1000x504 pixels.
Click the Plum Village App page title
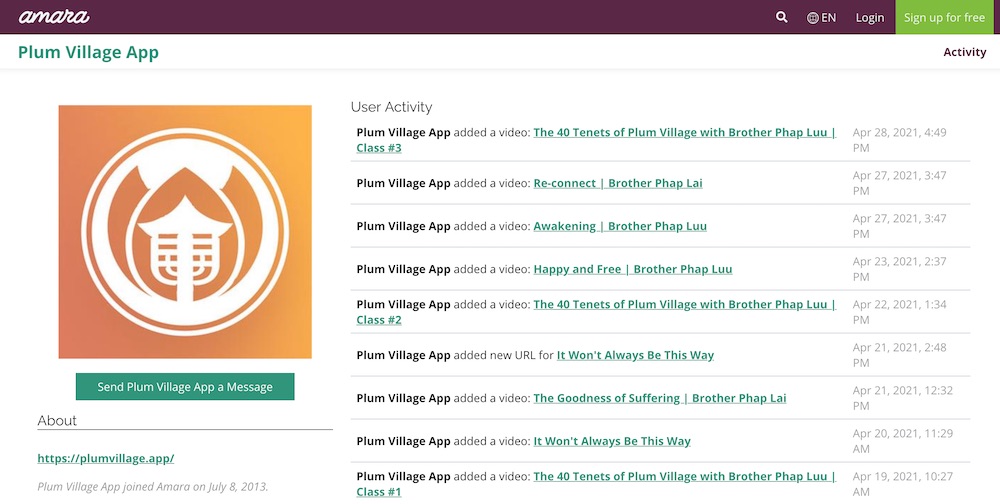pos(88,52)
